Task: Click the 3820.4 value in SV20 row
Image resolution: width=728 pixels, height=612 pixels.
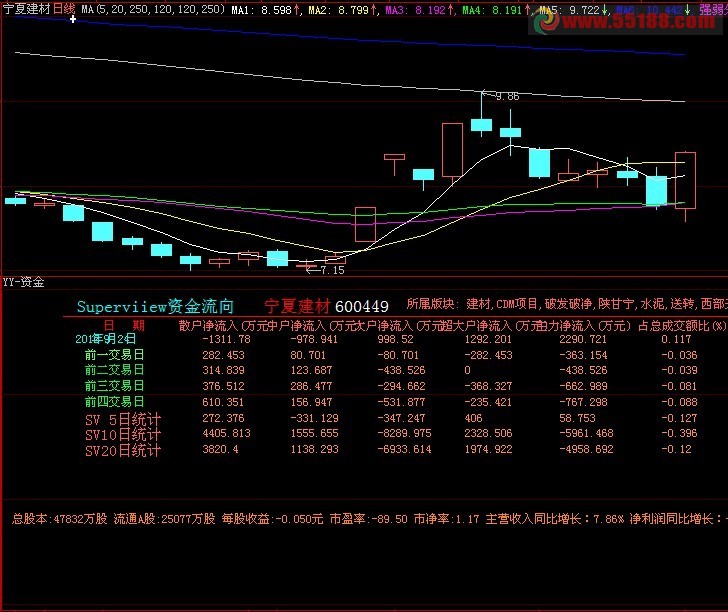Action: click(x=220, y=449)
